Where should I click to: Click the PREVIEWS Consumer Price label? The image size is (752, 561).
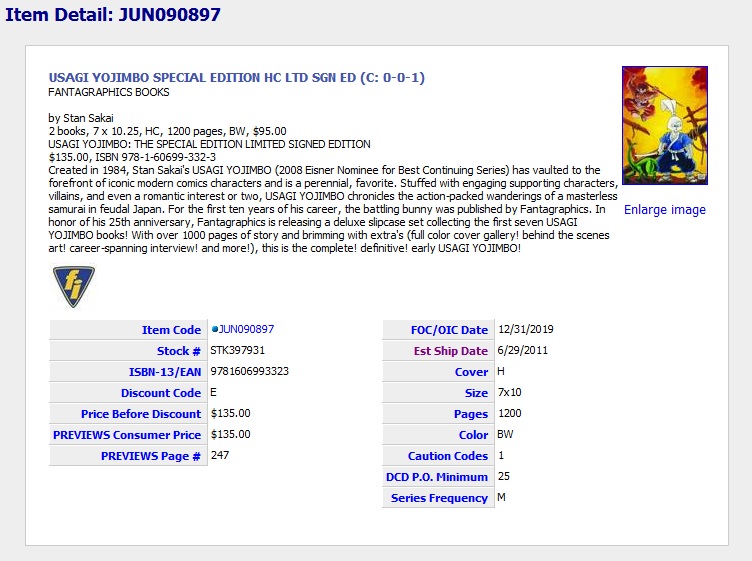tap(127, 435)
